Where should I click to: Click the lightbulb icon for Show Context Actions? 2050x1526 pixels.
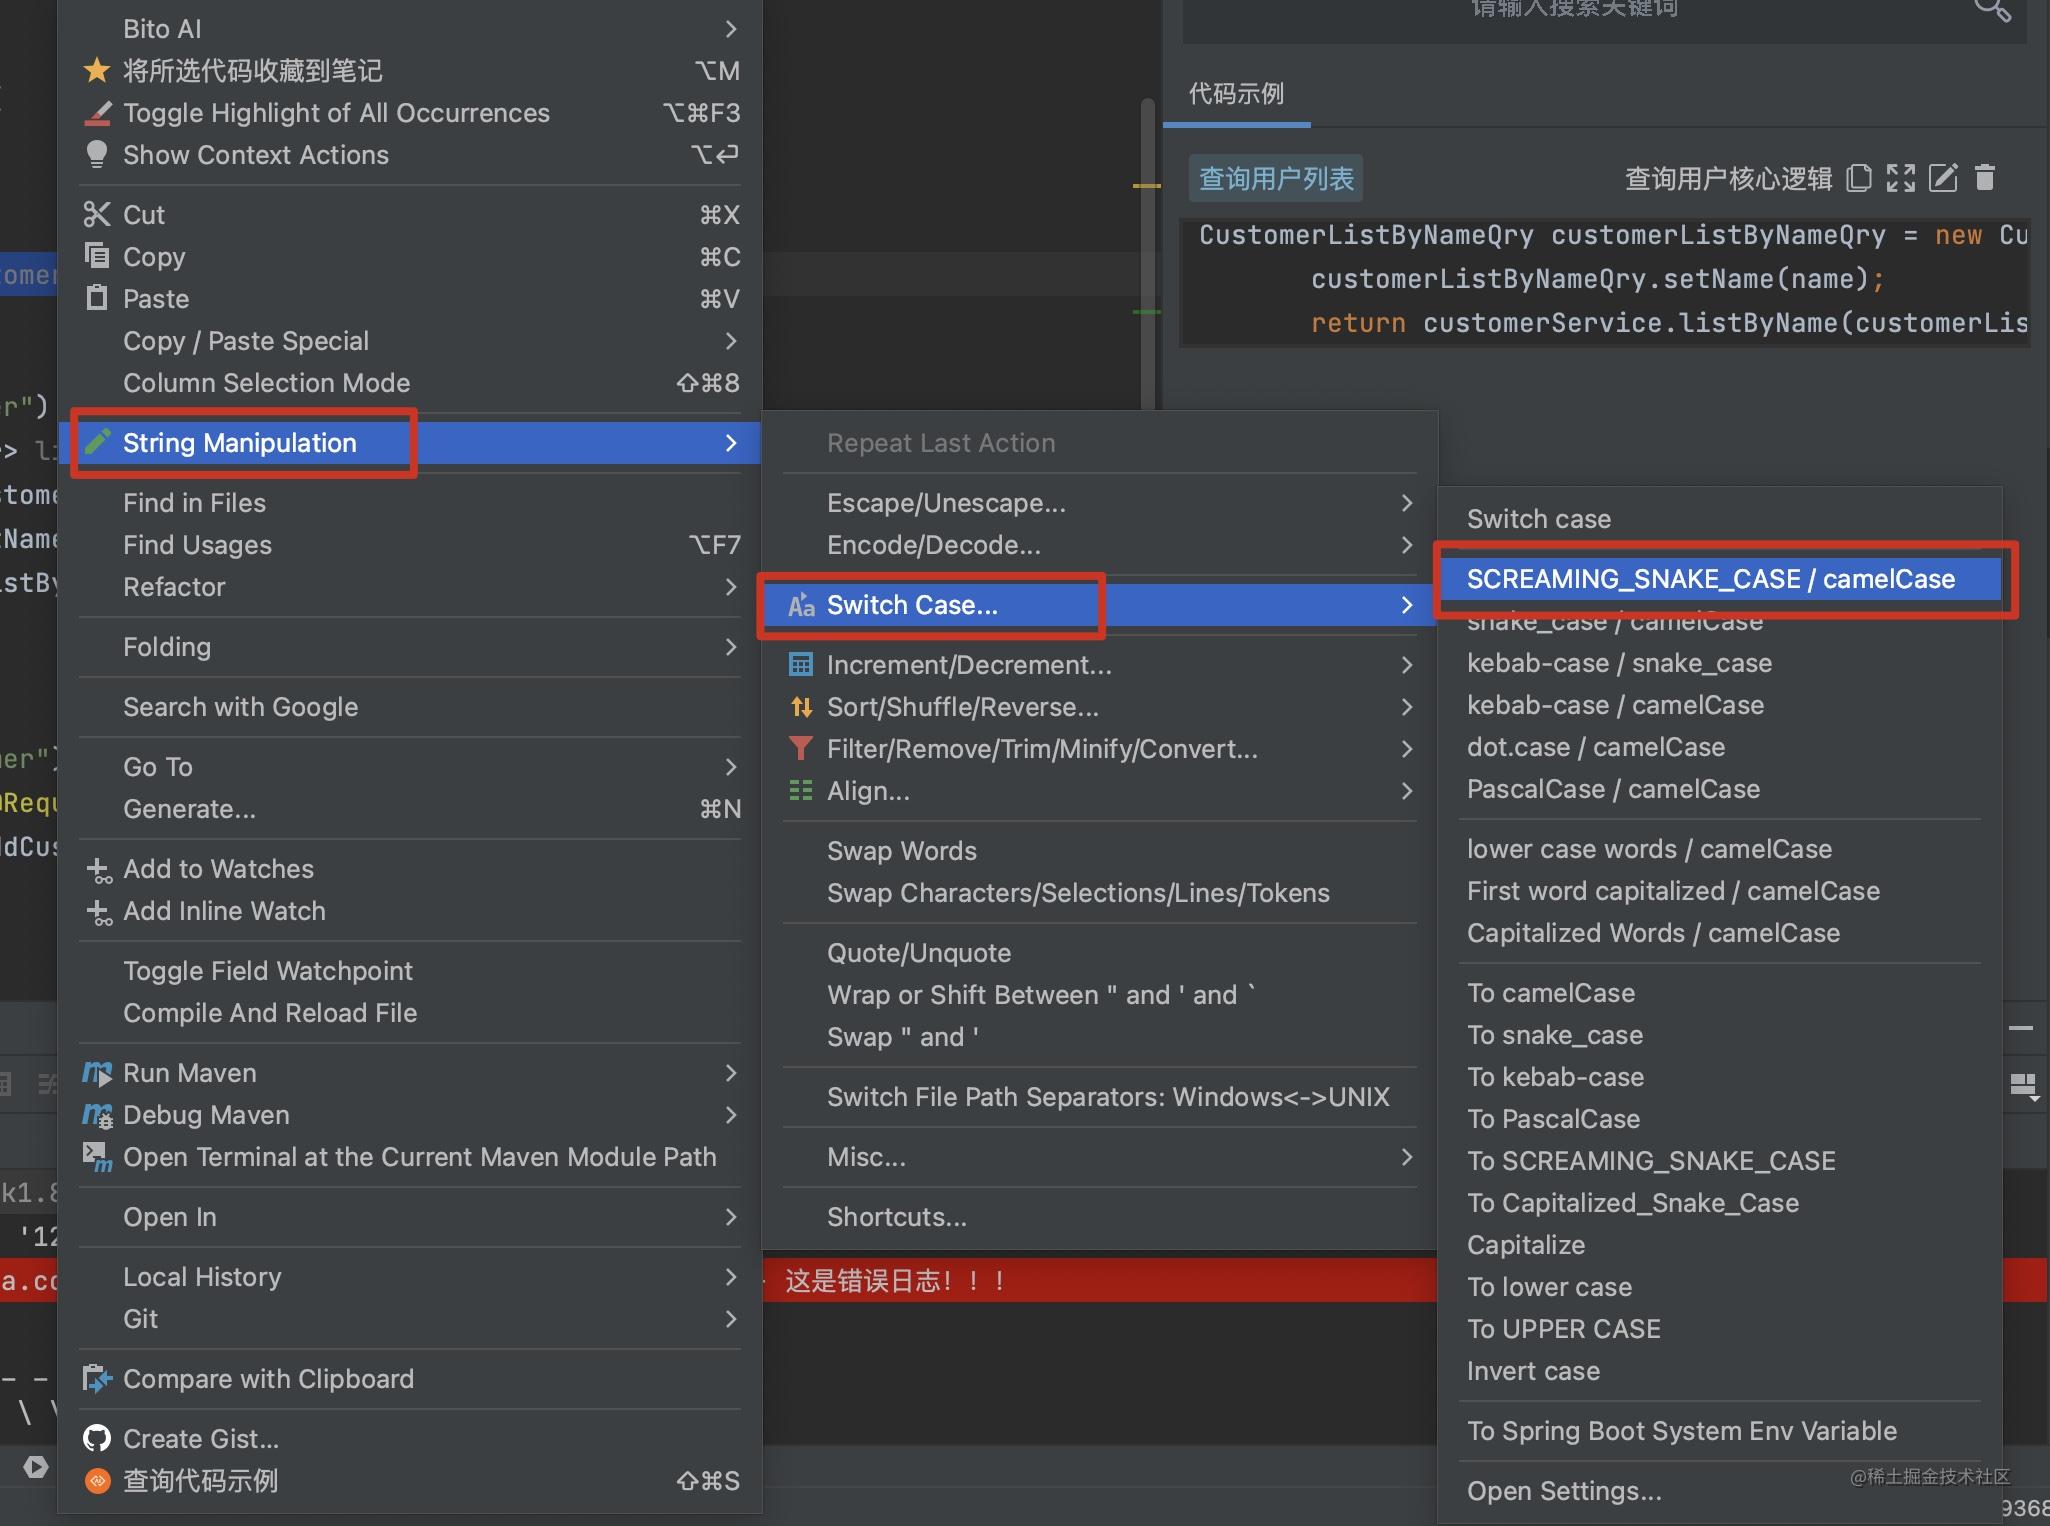click(x=97, y=155)
